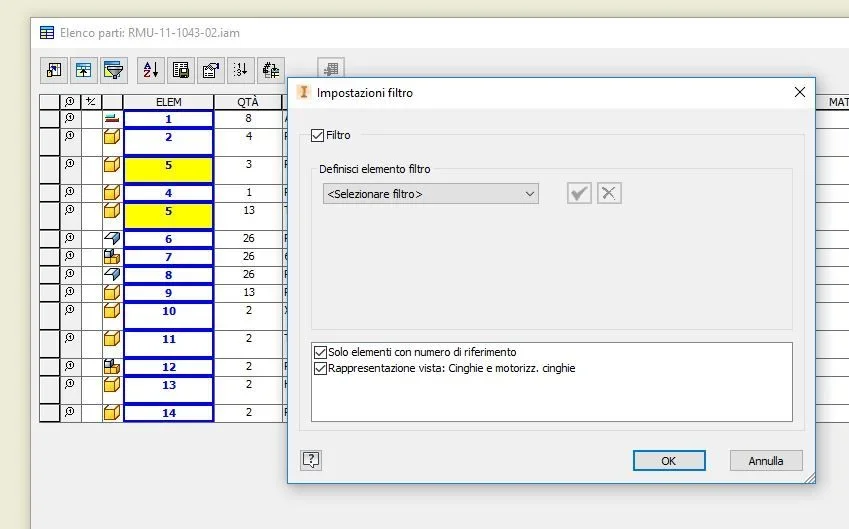Select item number 4 cell
The image size is (849, 529).
click(x=168, y=193)
